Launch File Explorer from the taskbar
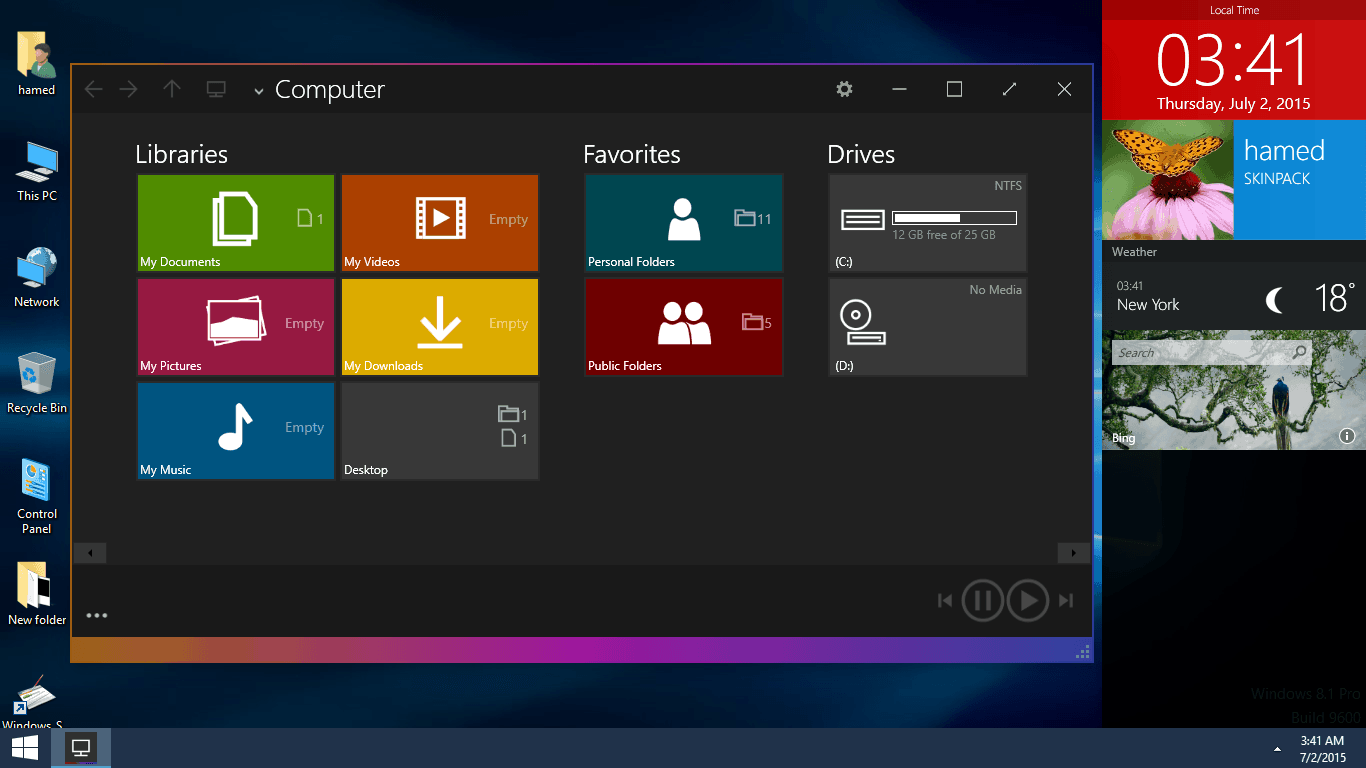 point(80,747)
